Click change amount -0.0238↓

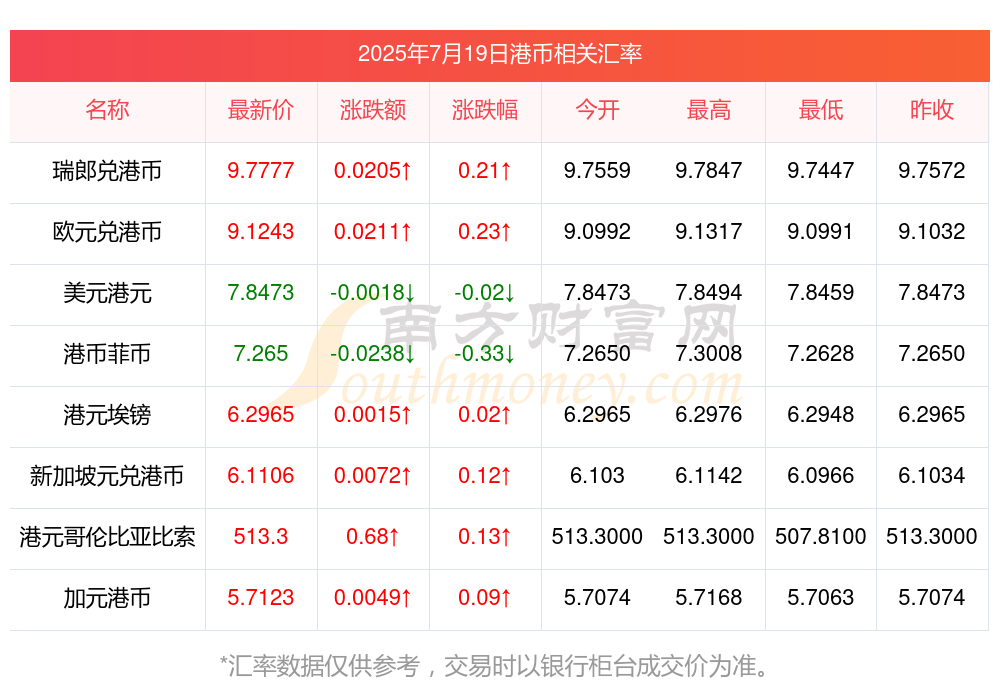pos(372,353)
